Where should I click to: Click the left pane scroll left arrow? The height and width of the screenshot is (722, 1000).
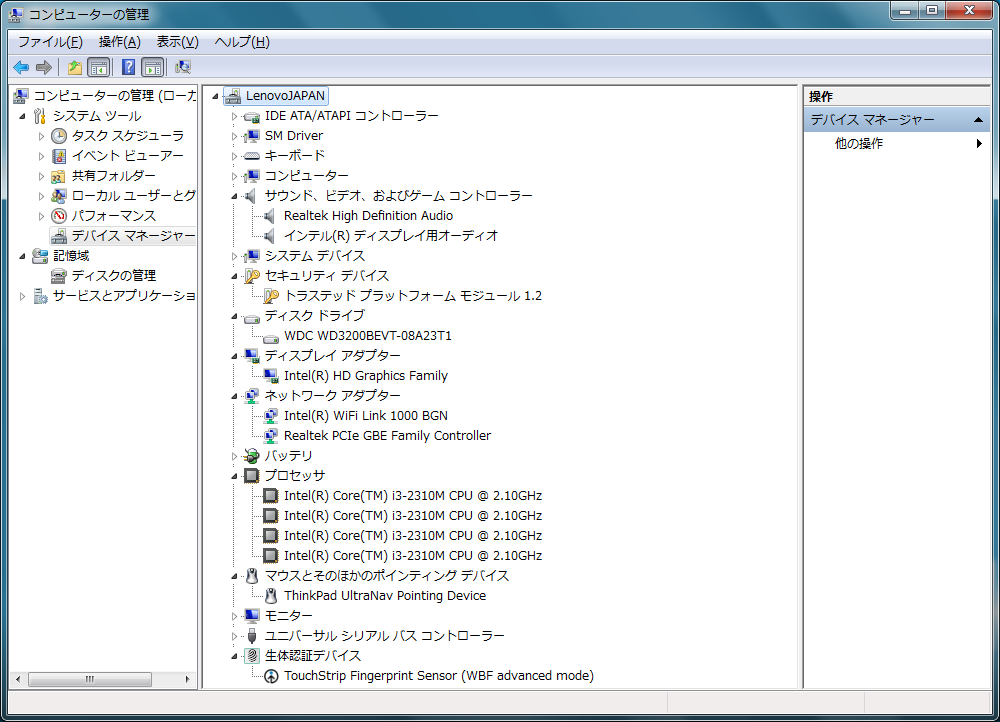pos(18,679)
